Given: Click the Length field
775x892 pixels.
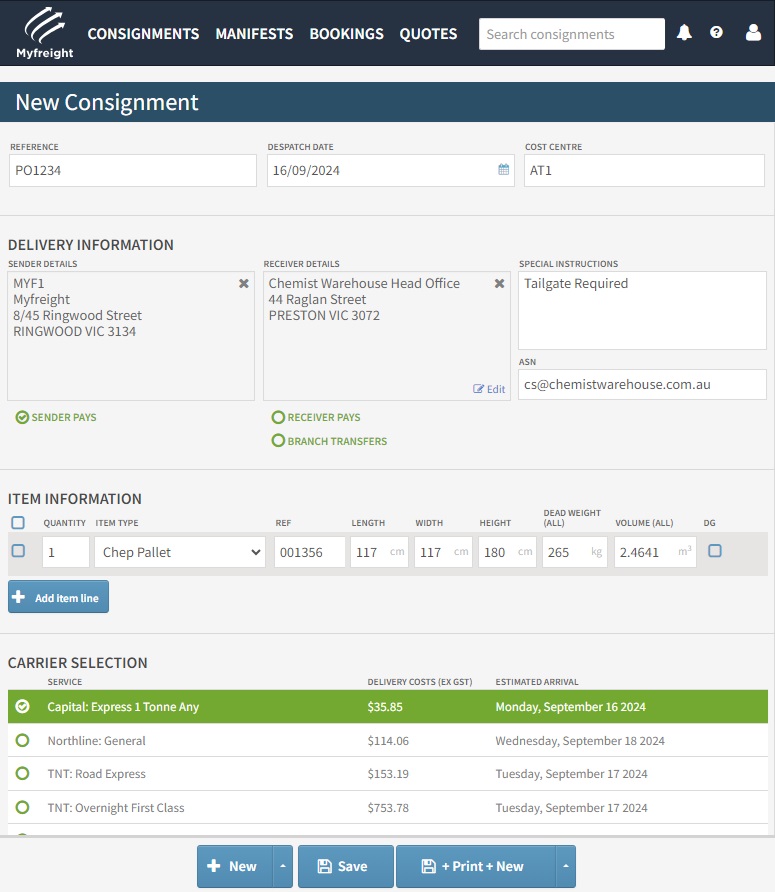Looking at the screenshot, I should pos(380,552).
